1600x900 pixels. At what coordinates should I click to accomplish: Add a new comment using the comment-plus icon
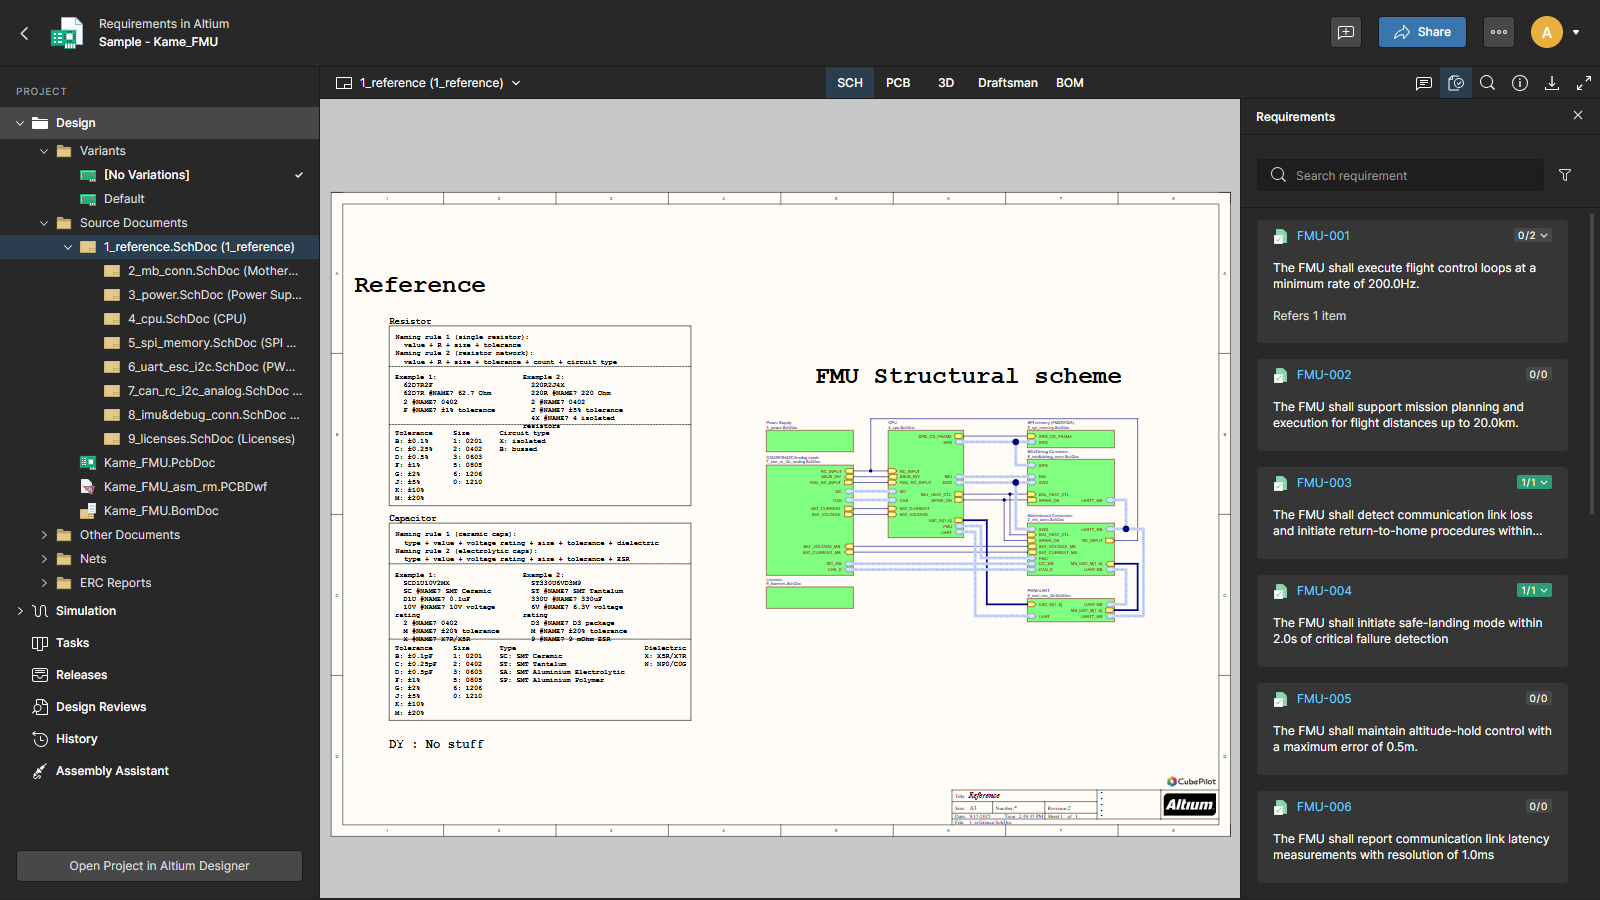1345,32
